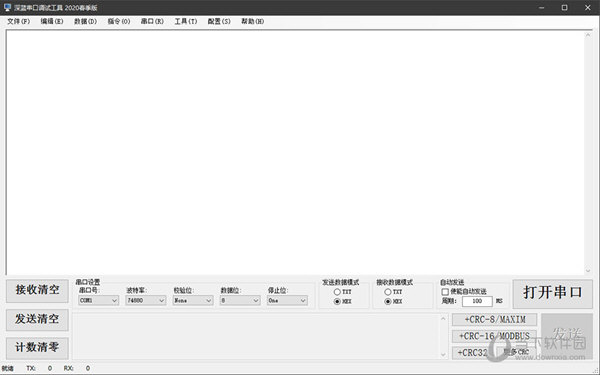Viewport: 600px width, 375px height.
Task: Select HEX under 发送数据模式
Action: [x=342, y=302]
